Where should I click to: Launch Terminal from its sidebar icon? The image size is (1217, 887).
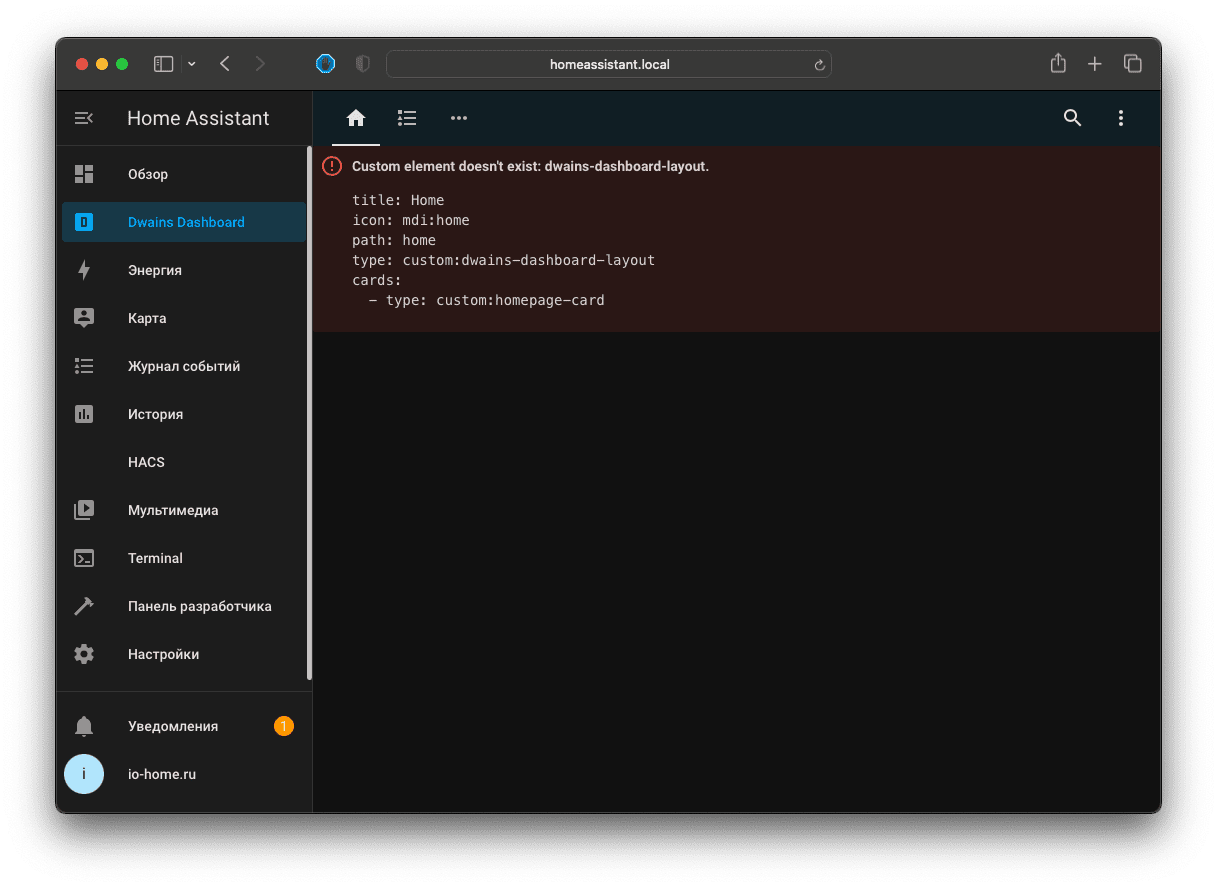pyautogui.click(x=84, y=558)
